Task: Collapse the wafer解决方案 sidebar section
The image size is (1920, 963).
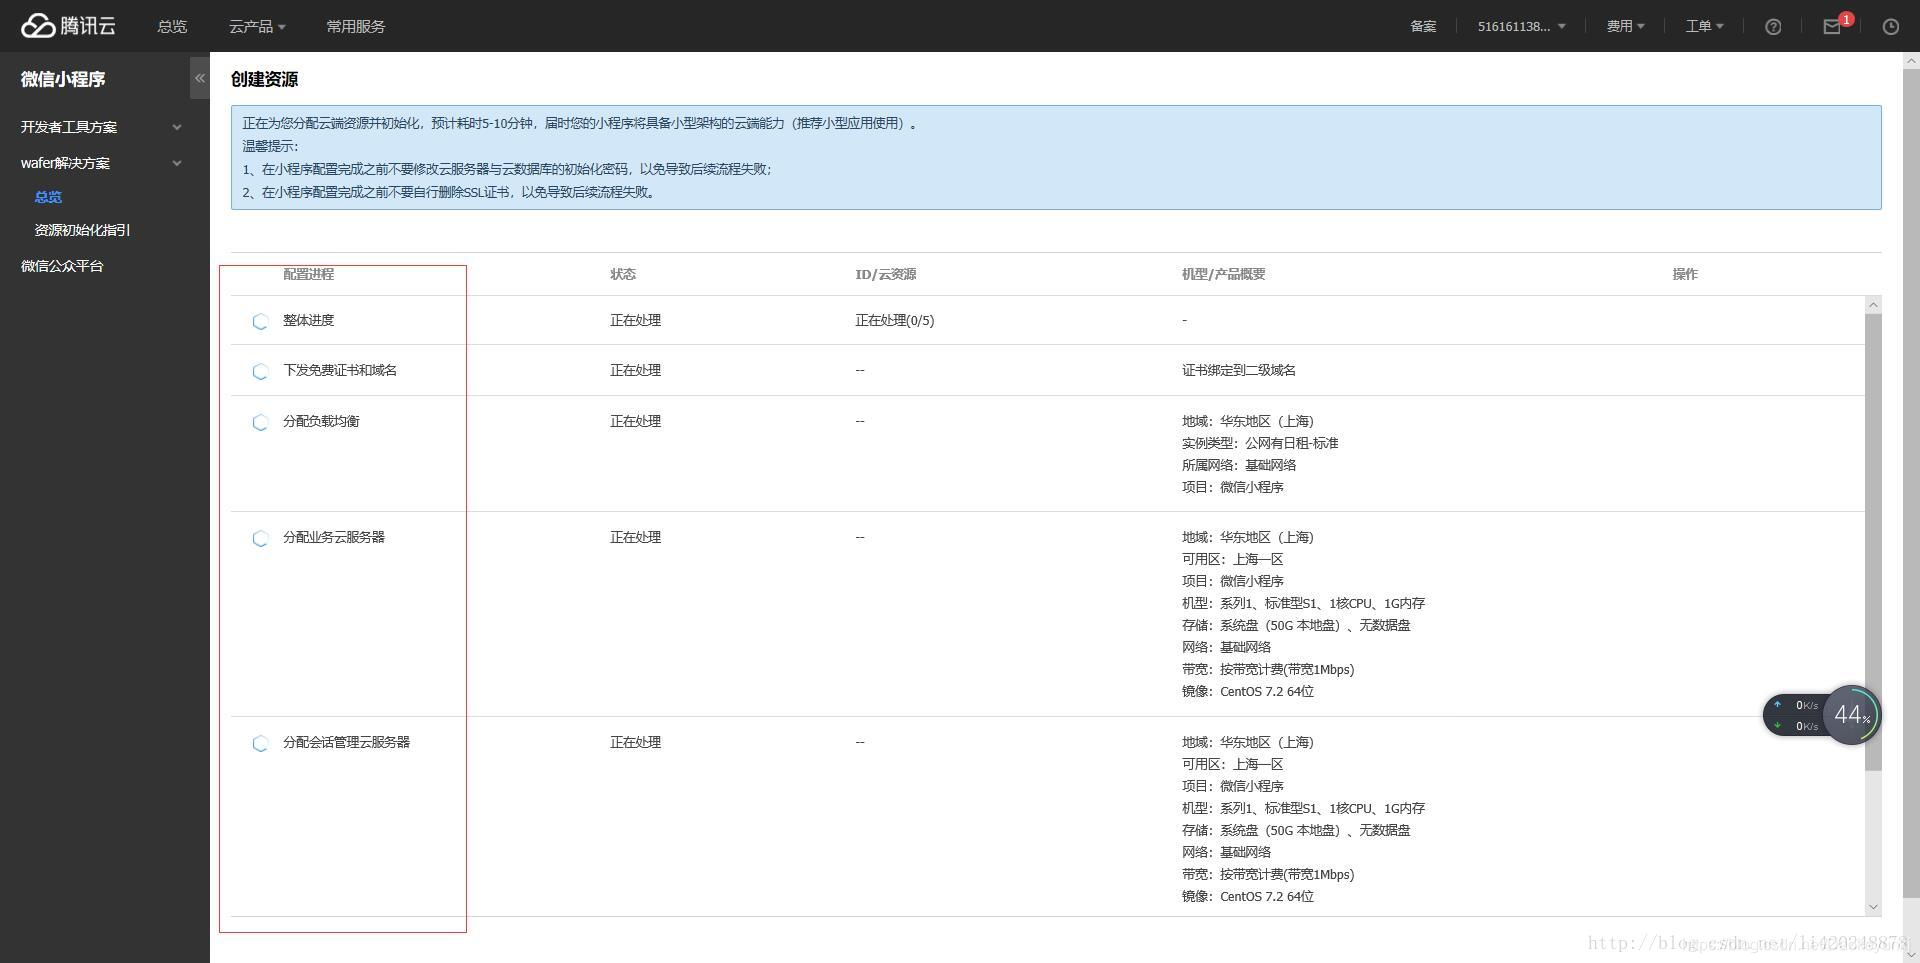Action: tap(101, 163)
